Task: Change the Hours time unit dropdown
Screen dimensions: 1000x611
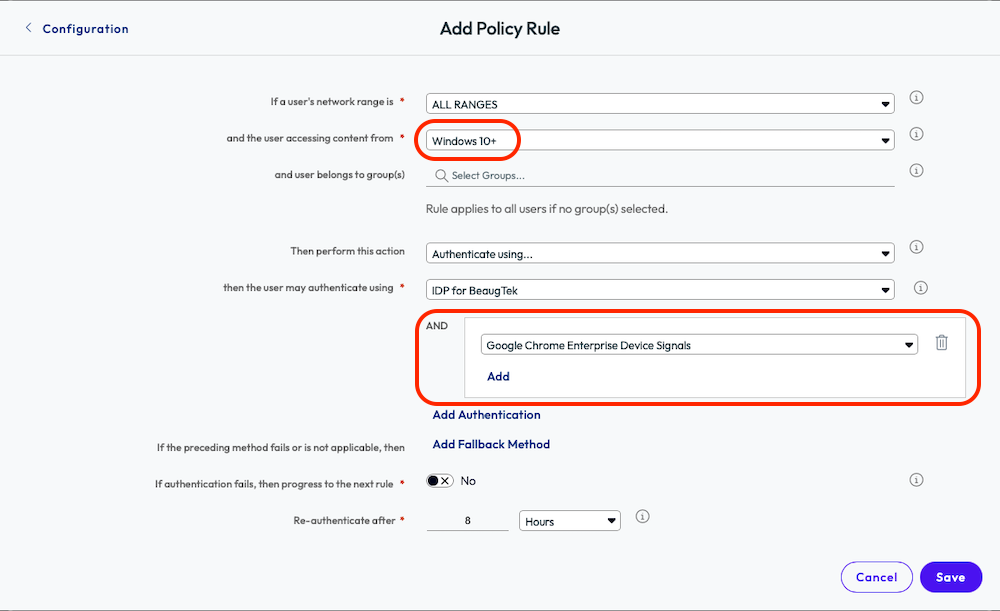Action: point(570,521)
